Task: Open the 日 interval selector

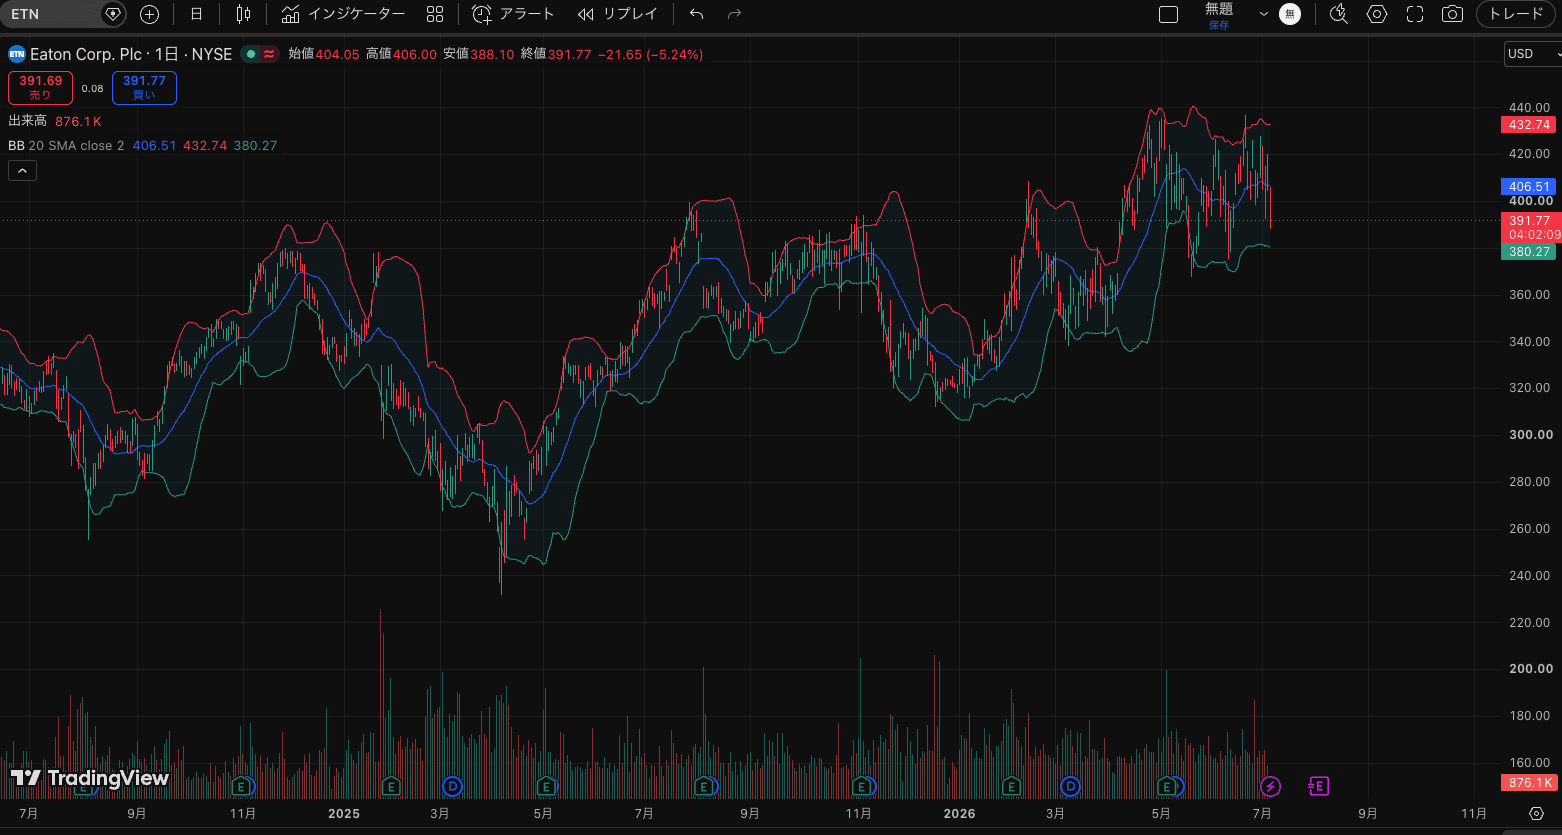Action: point(196,14)
